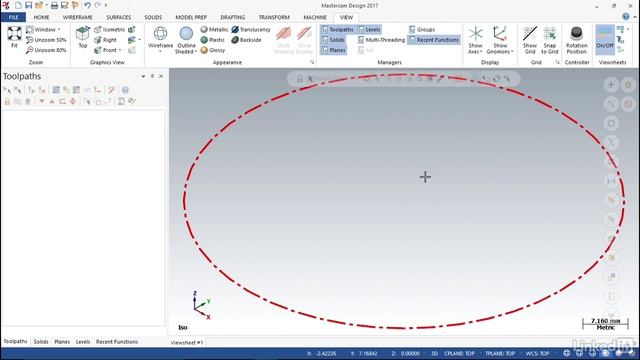This screenshot has width=640, height=360.
Task: Click New file icon in quick access toolbar
Action: pyautogui.click(x=18, y=5)
